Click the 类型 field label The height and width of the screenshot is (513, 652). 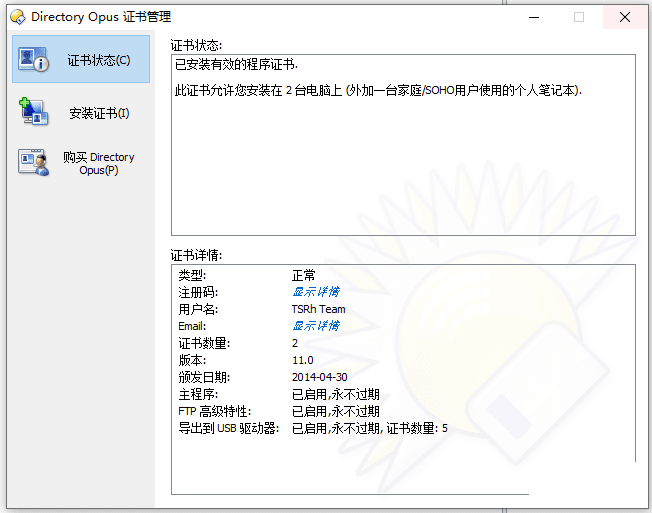[192, 275]
